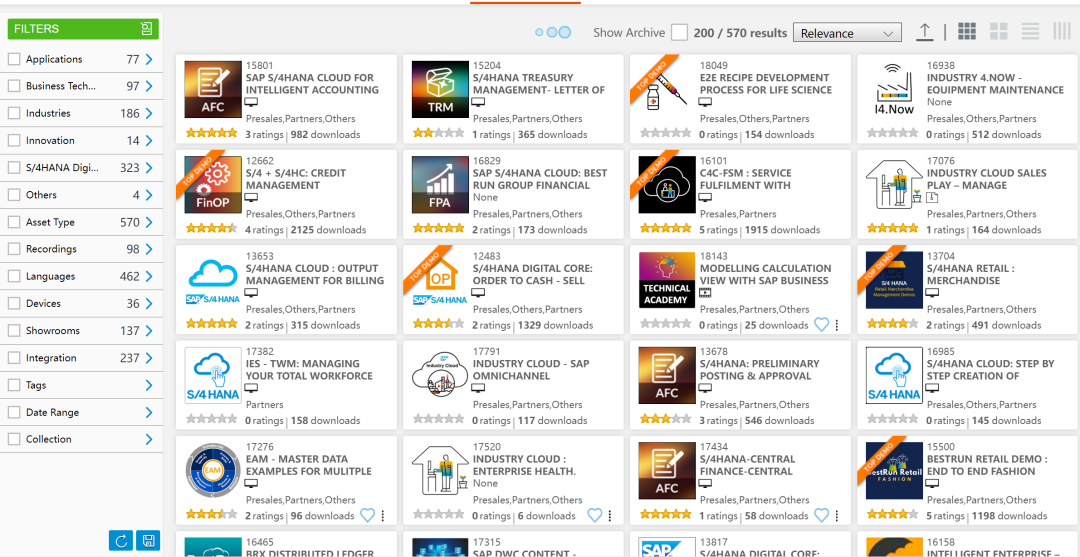The image size is (1080, 557).
Task: Favorite the Modelling Calculation View demo heart
Action: click(821, 324)
